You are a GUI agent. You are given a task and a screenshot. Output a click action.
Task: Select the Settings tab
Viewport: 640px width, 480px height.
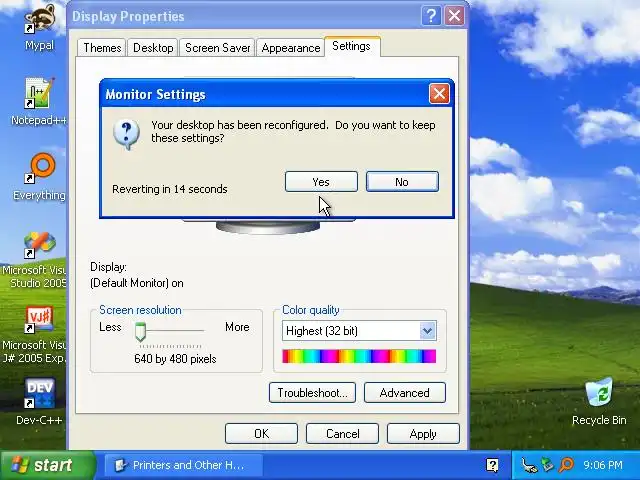(351, 46)
